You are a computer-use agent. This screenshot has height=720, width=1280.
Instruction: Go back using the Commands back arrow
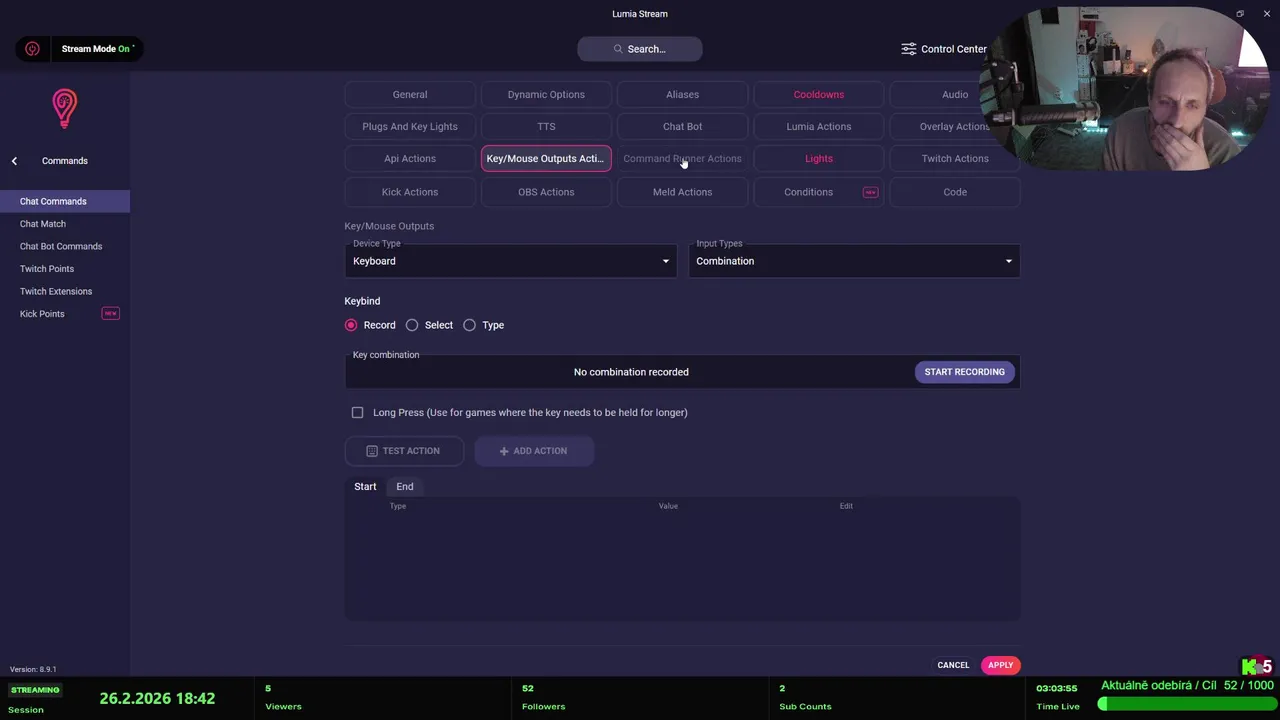click(14, 161)
